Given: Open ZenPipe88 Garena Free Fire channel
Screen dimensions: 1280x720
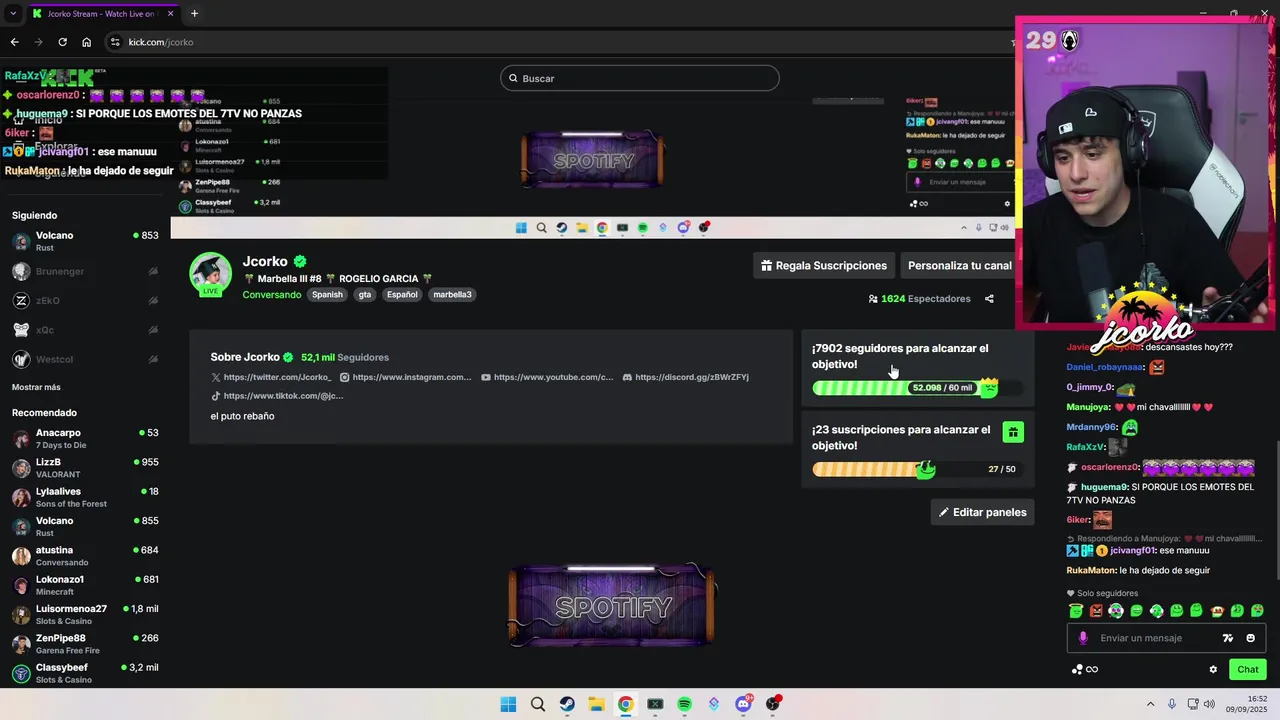Looking at the screenshot, I should 85,644.
